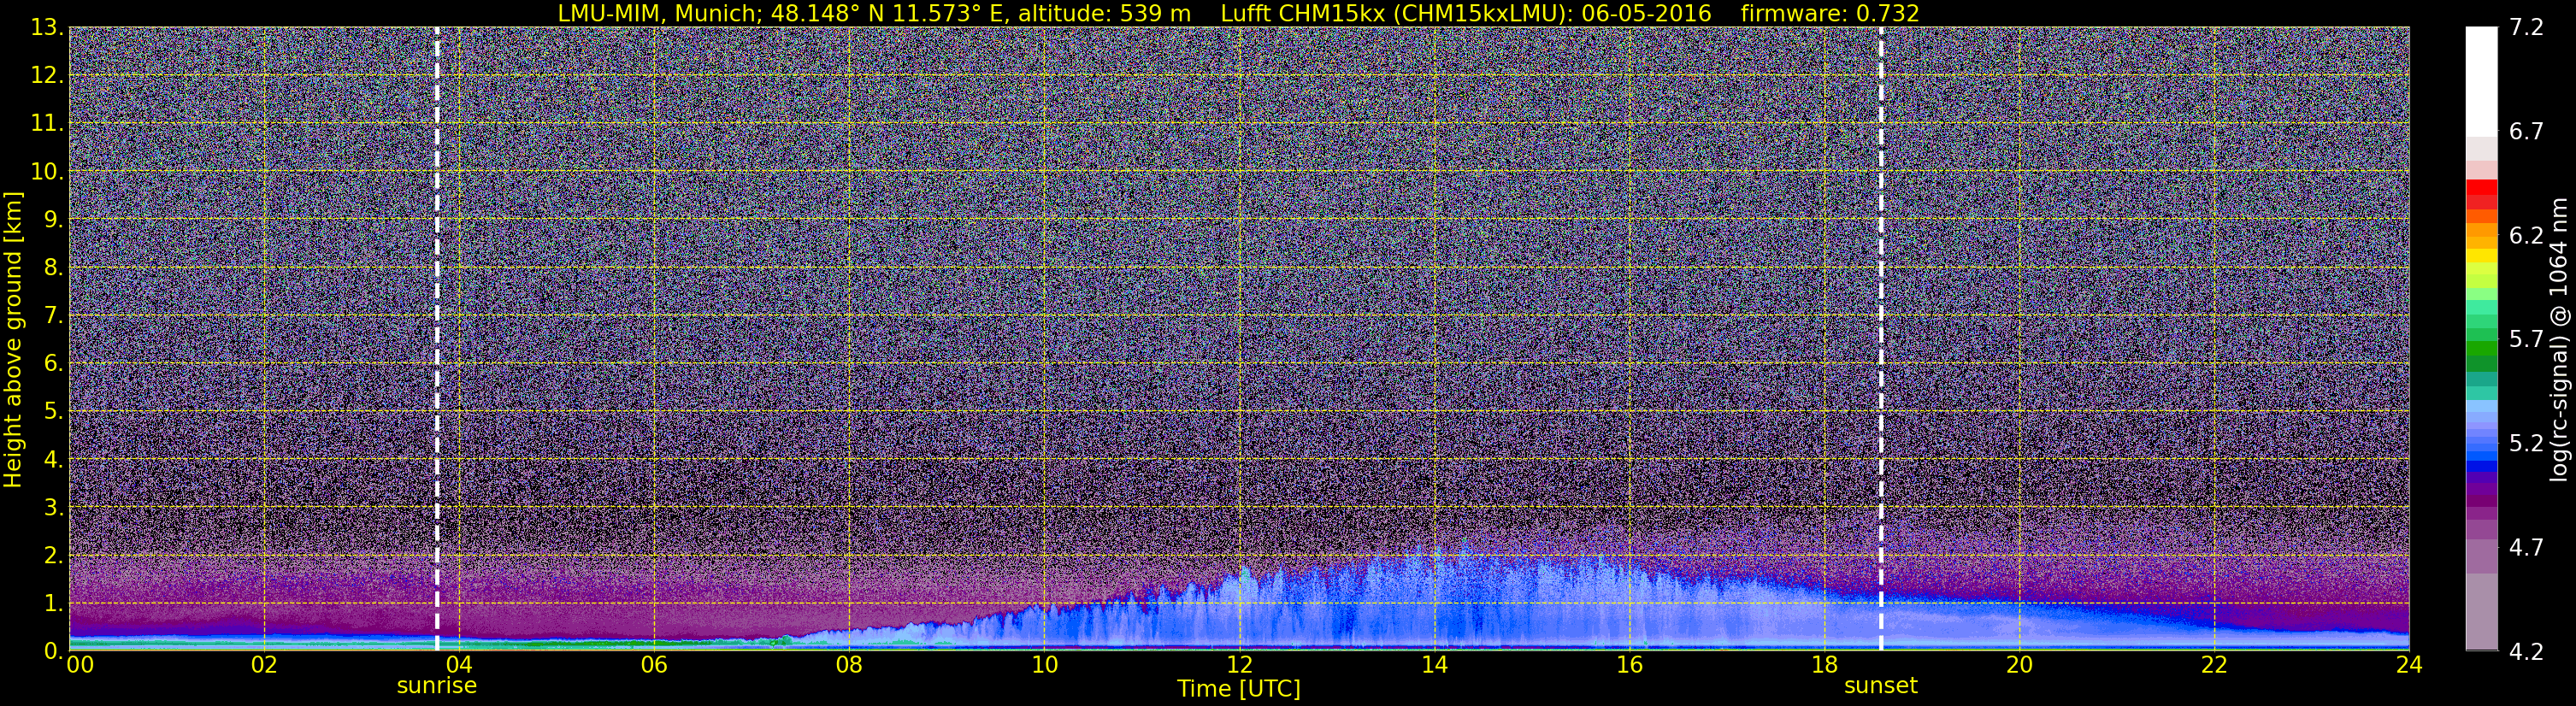Click the height axis tick '13.'
Viewport: 2576px width, 706px height.
tap(47, 28)
